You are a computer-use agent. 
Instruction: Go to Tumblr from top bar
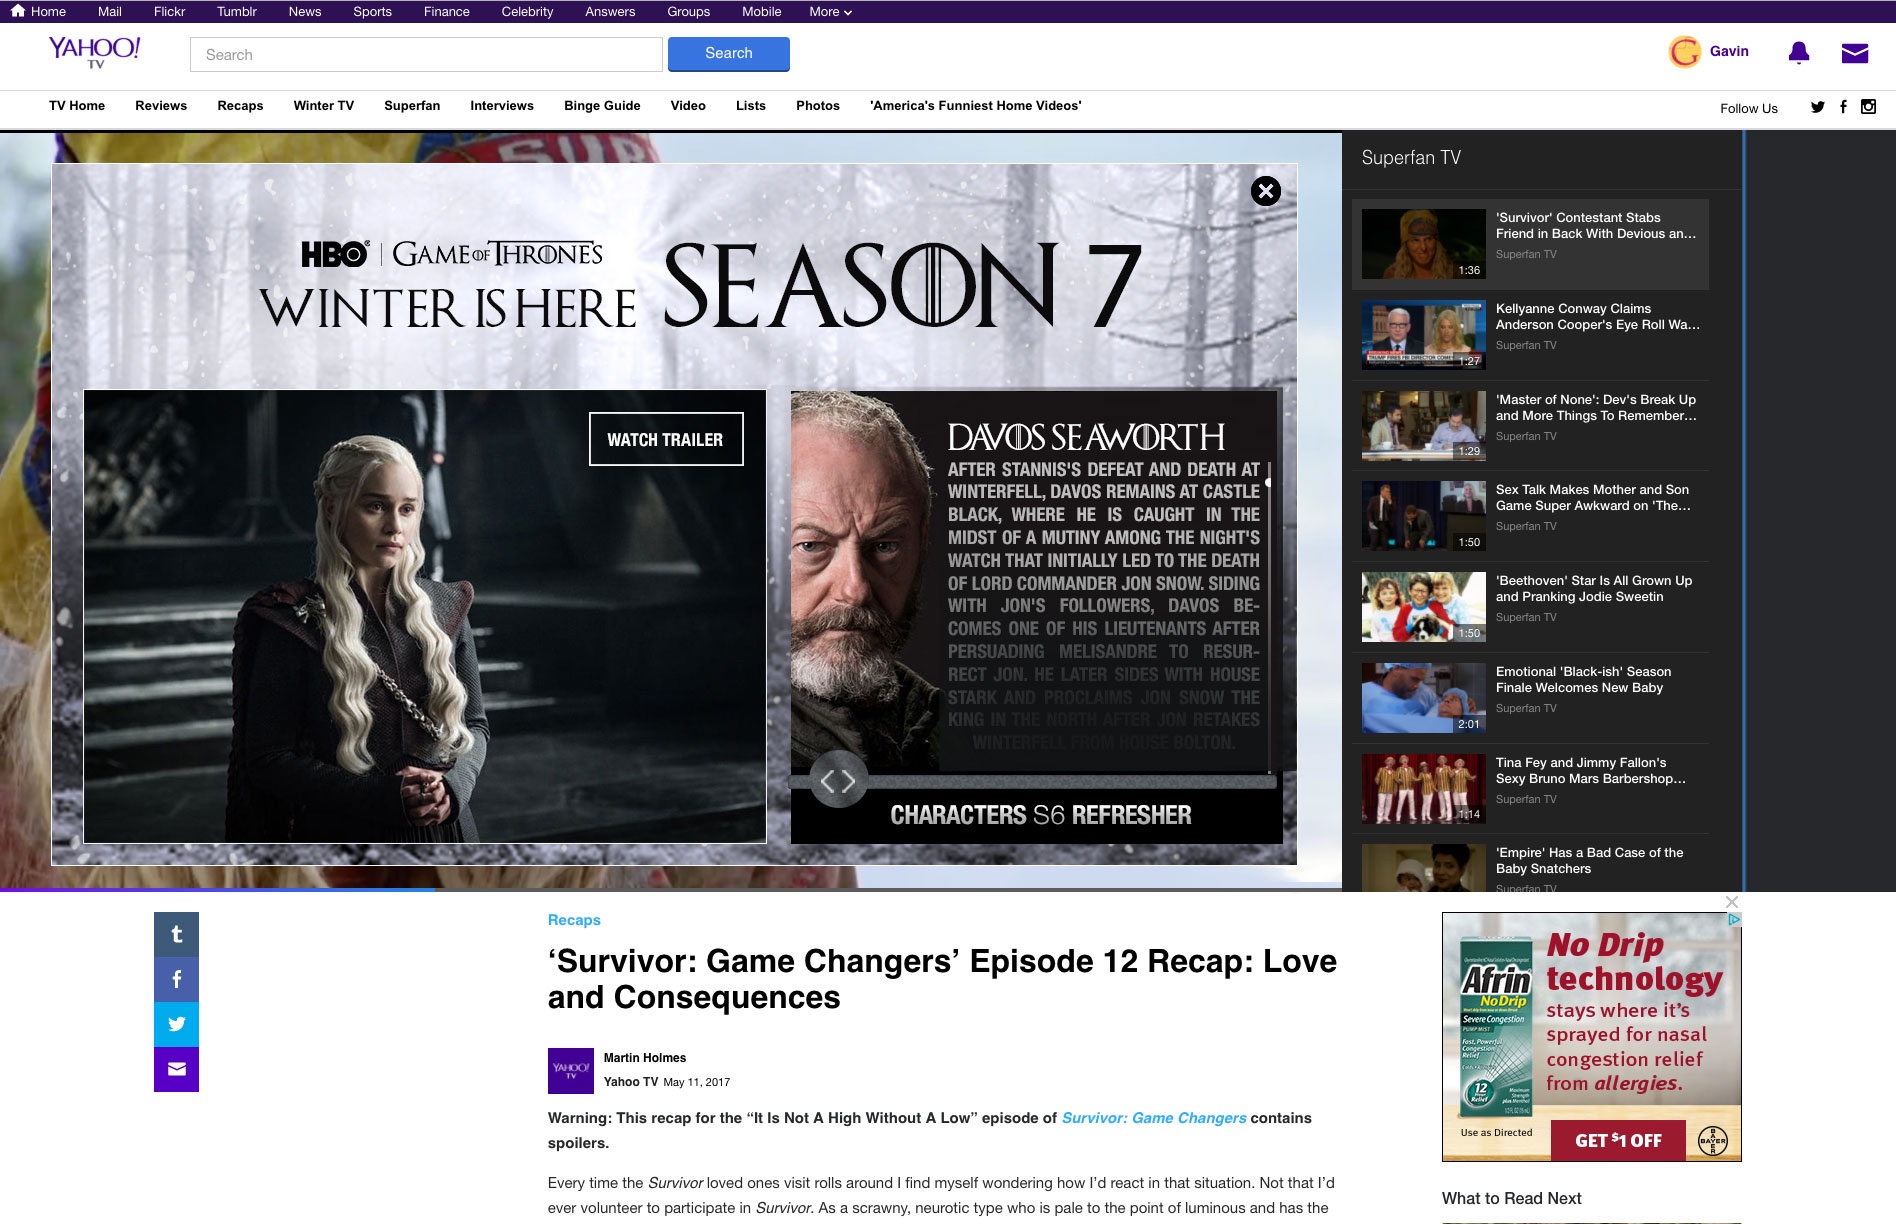237,12
